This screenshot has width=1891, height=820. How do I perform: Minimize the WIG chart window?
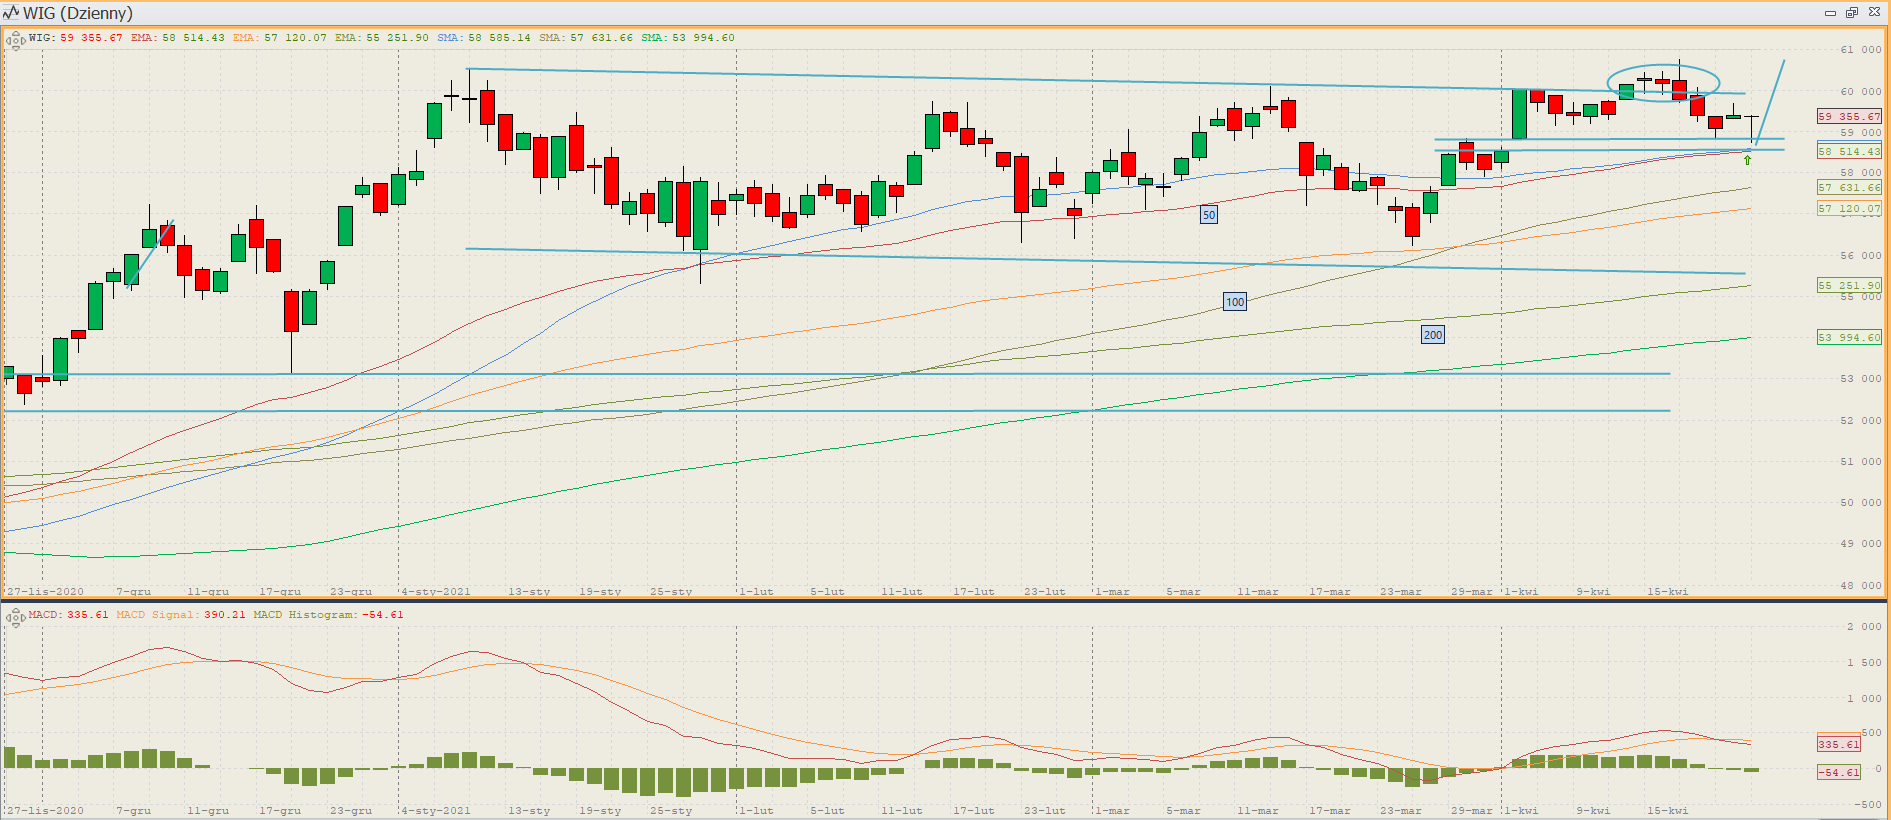(1830, 13)
